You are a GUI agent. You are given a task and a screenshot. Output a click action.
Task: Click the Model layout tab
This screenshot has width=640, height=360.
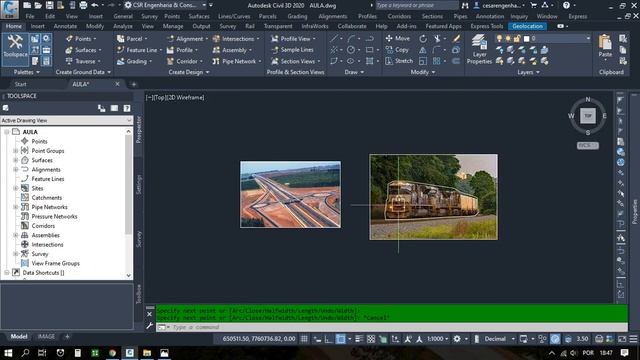pyautogui.click(x=19, y=337)
